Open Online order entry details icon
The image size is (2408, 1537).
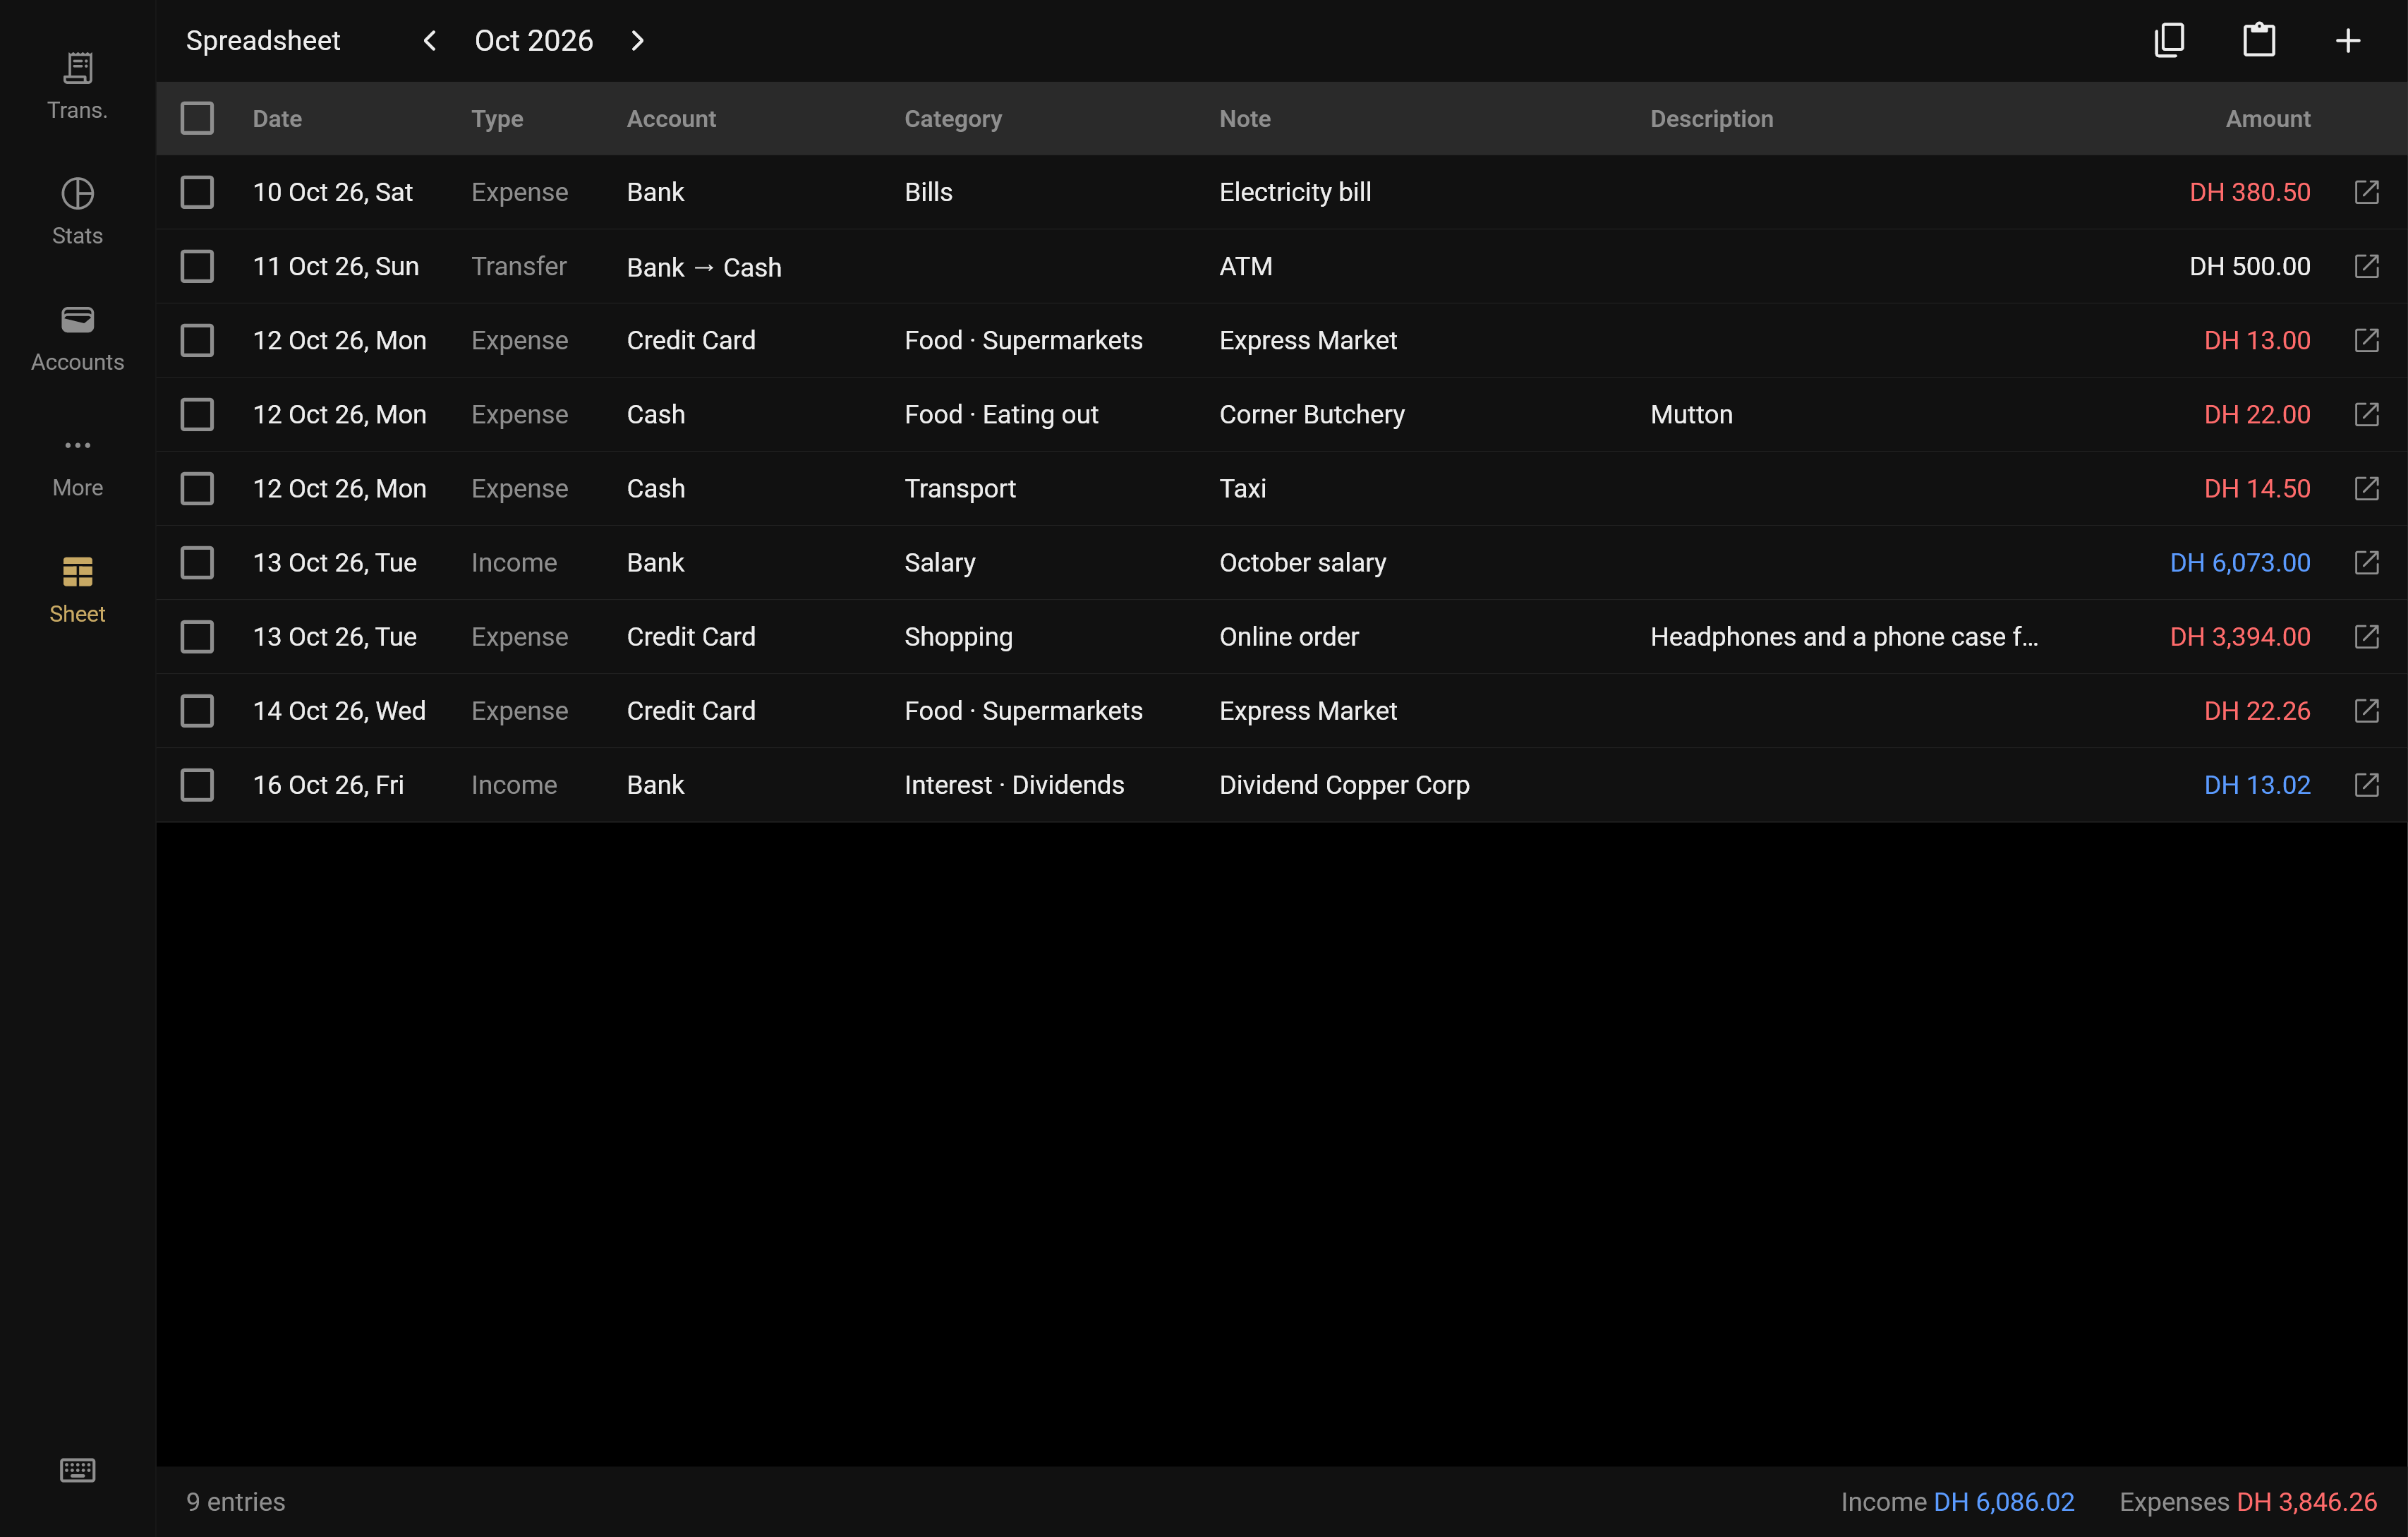pos(2366,636)
